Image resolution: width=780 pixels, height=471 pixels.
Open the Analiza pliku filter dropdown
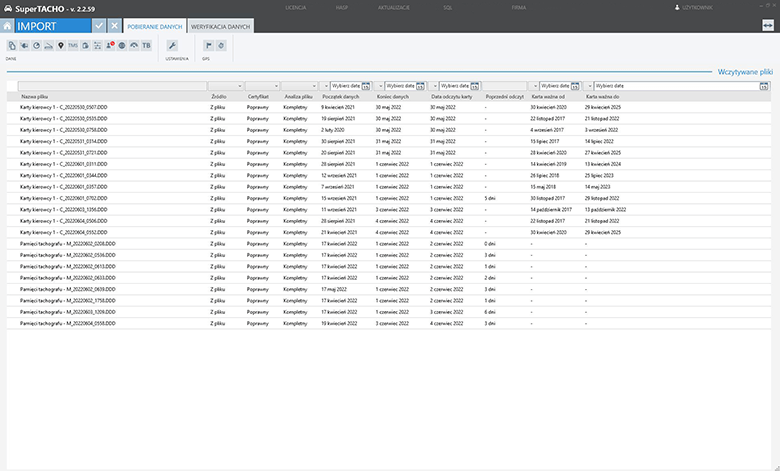click(x=316, y=86)
